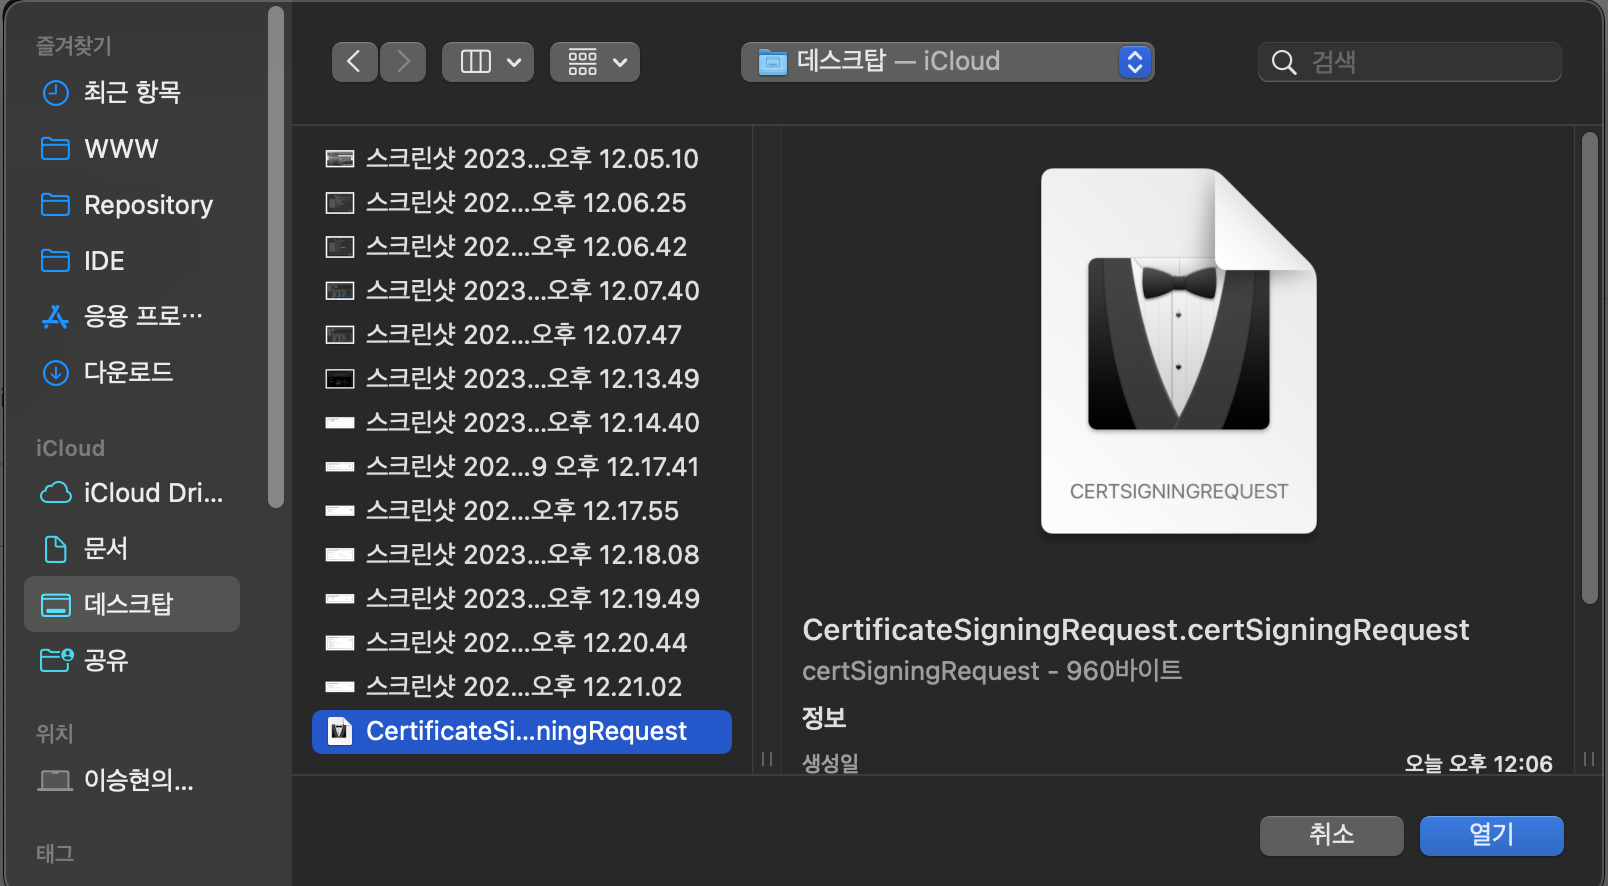
Task: Go forward with the right chevron button
Action: point(403,62)
